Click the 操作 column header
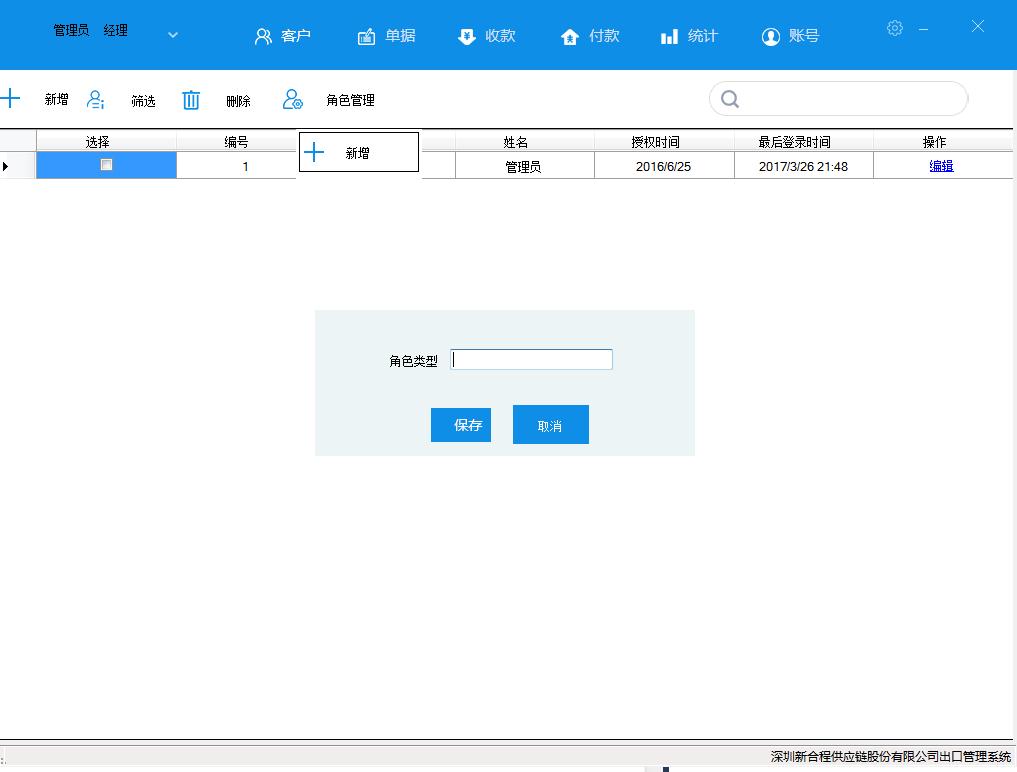 tap(943, 141)
